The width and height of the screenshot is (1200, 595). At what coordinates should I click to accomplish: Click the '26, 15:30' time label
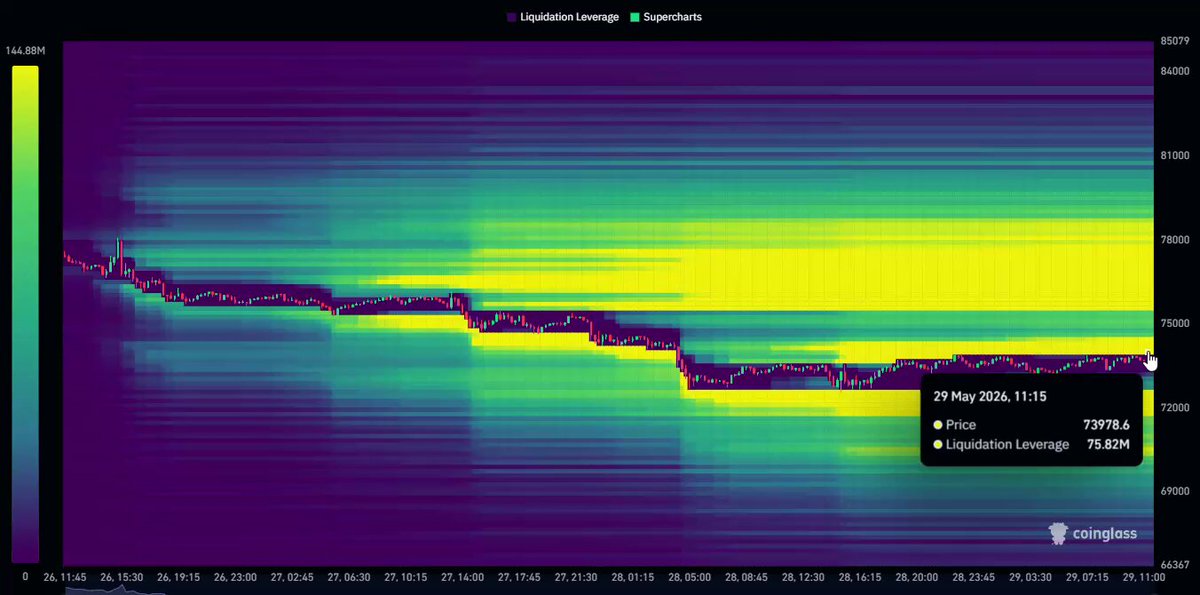(121, 577)
